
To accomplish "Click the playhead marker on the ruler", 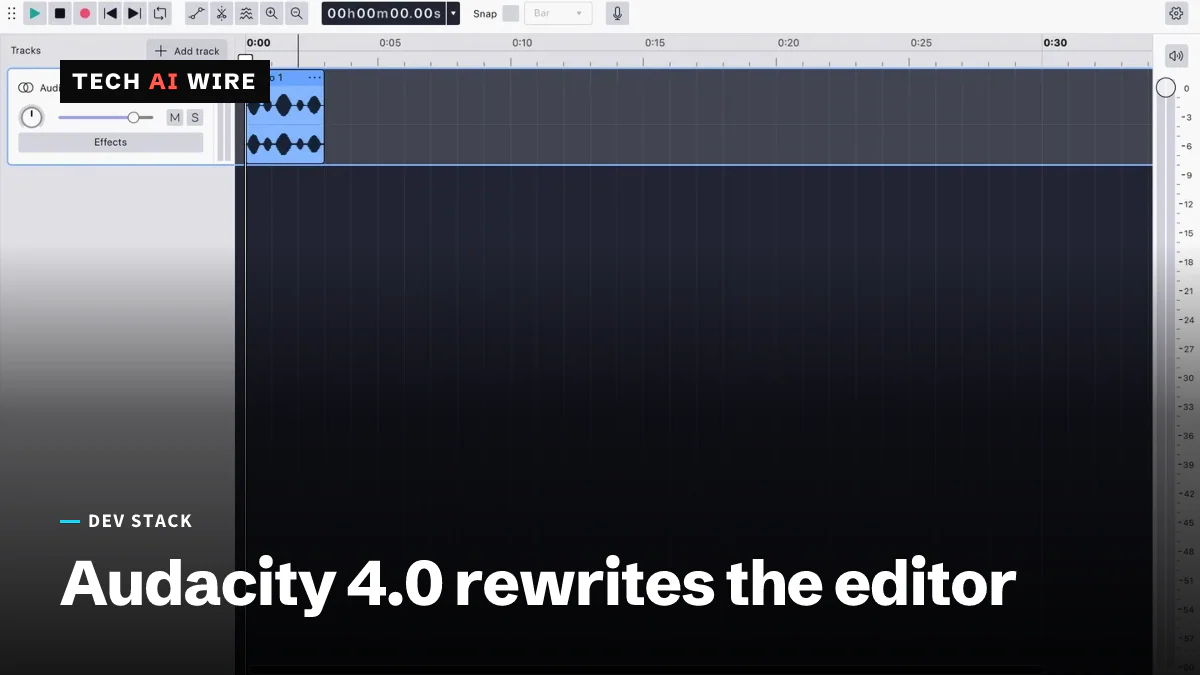I will point(245,58).
